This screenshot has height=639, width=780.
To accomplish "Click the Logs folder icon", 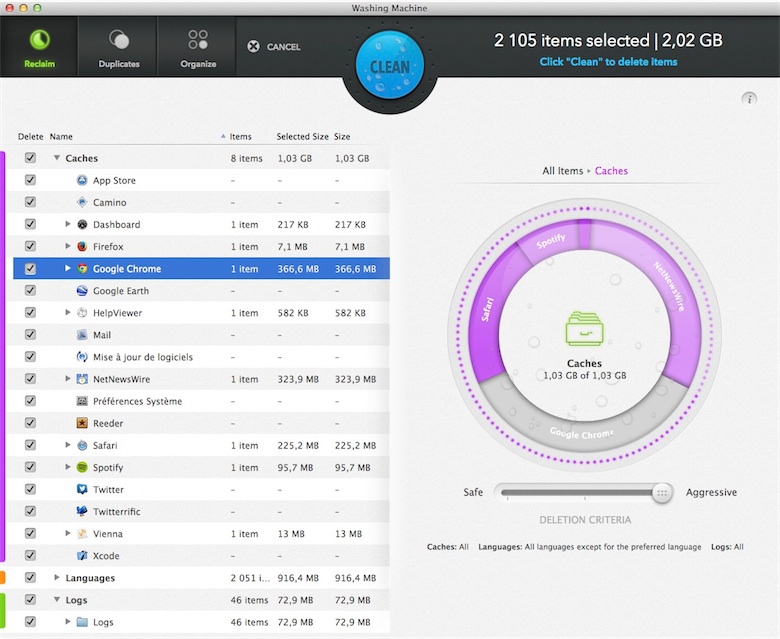I will 82,622.
